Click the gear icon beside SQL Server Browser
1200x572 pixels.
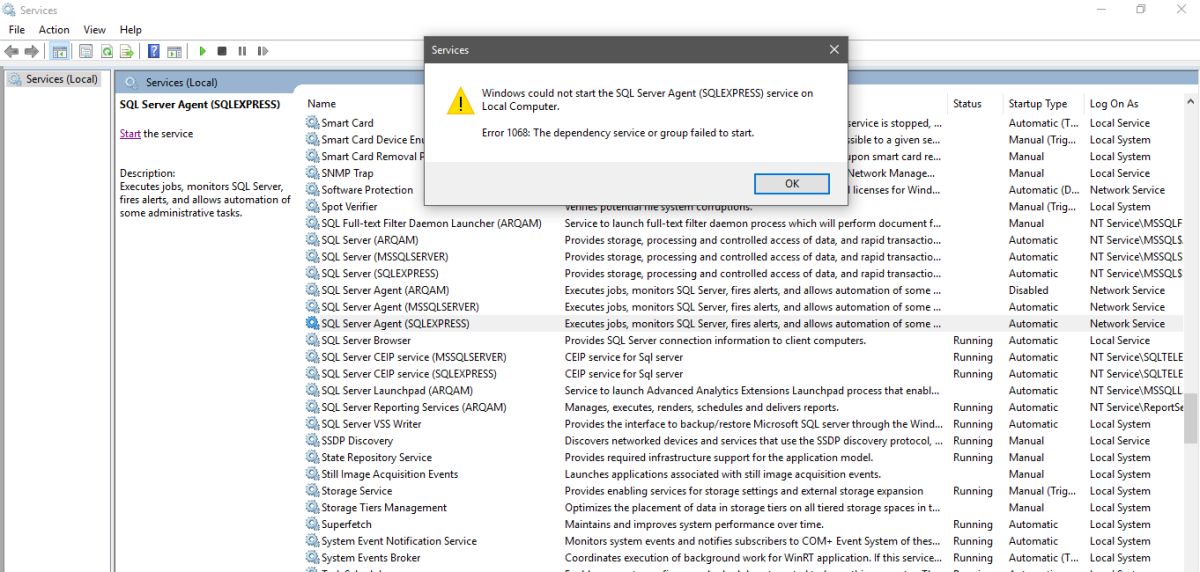(x=312, y=340)
